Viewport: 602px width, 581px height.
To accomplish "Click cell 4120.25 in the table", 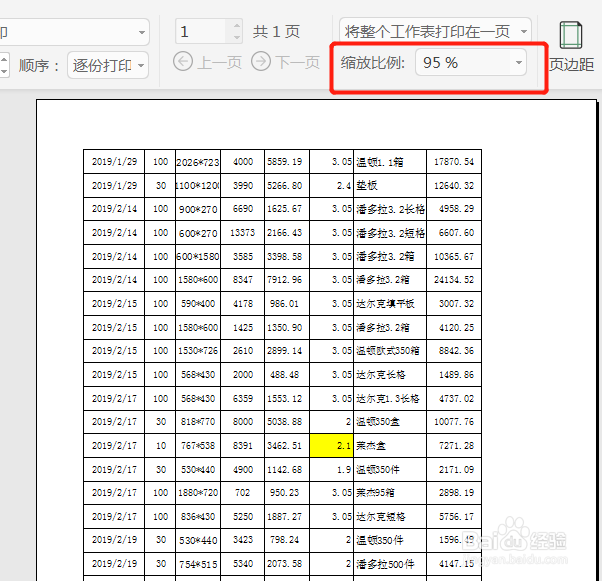I will click(454, 327).
